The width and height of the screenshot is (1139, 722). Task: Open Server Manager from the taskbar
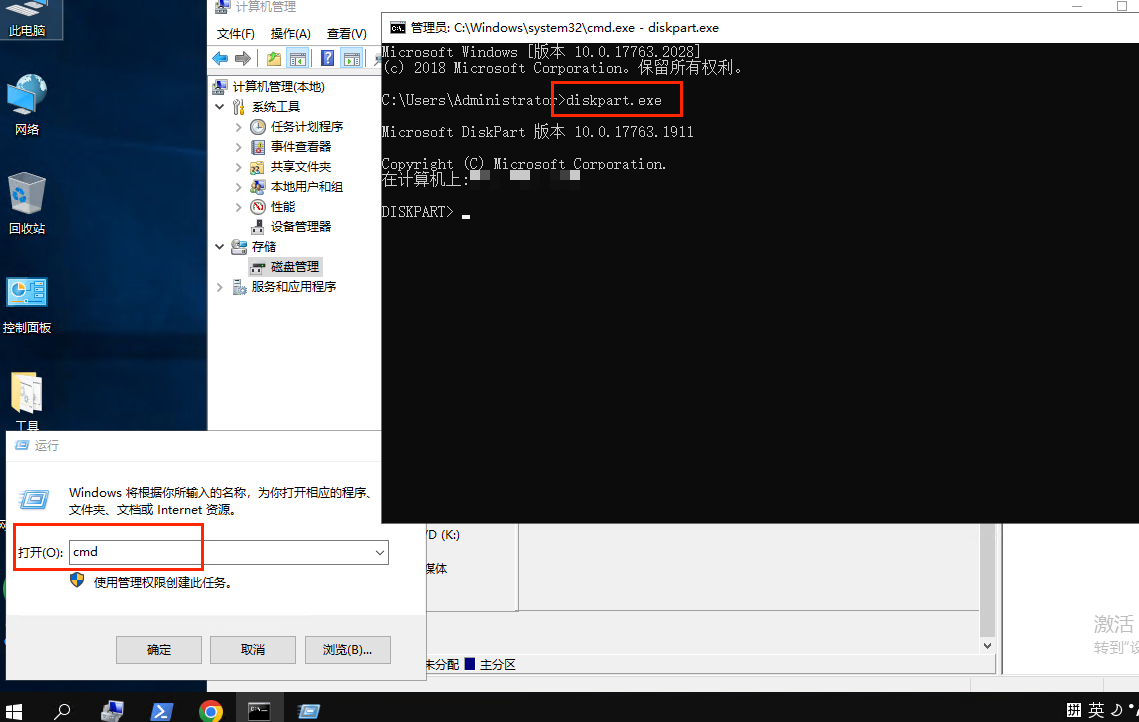[112, 711]
